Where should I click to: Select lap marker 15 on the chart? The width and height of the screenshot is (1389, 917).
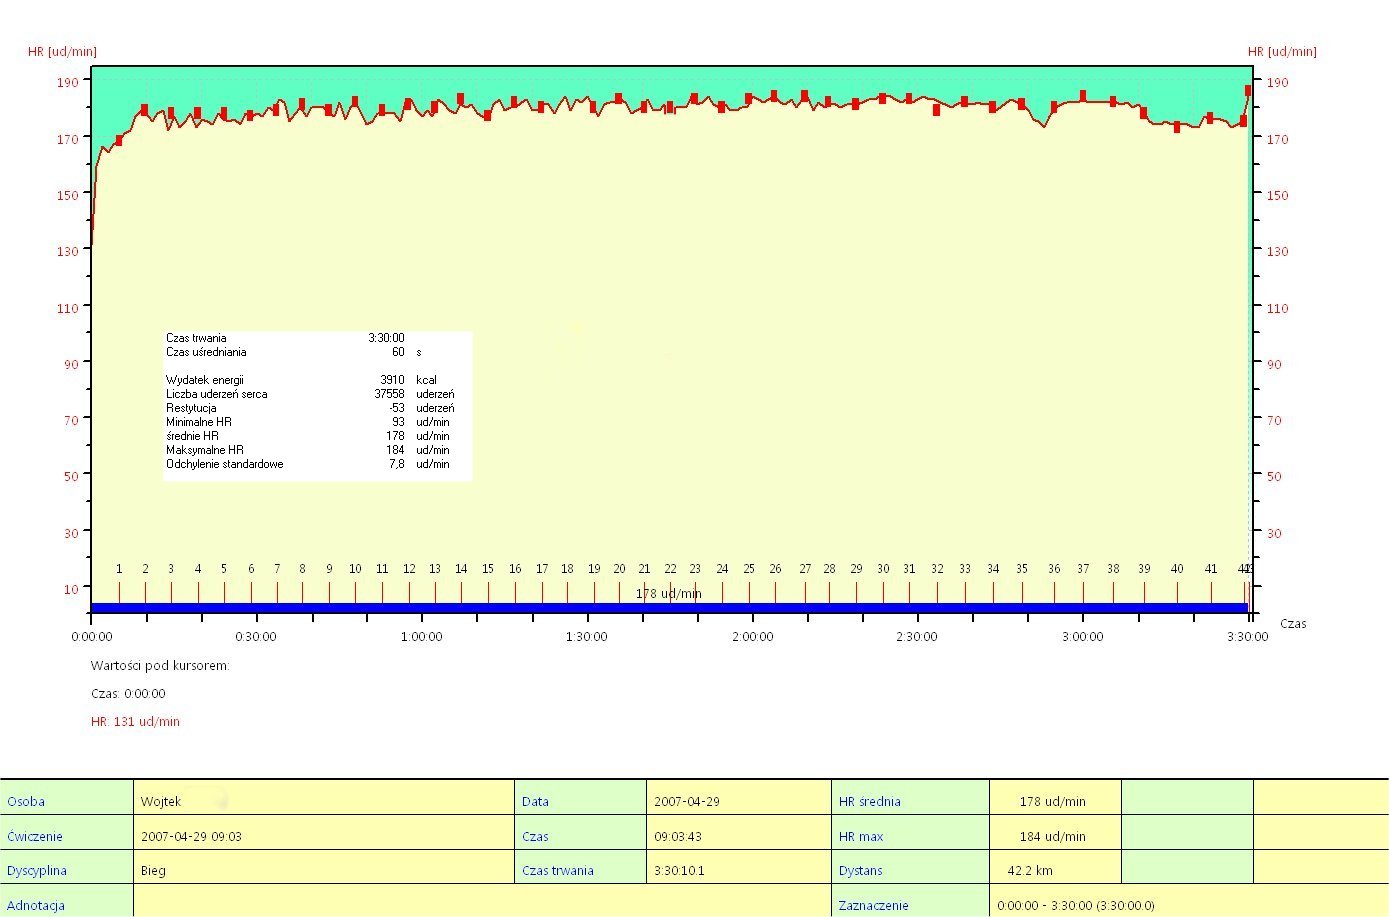point(488,569)
